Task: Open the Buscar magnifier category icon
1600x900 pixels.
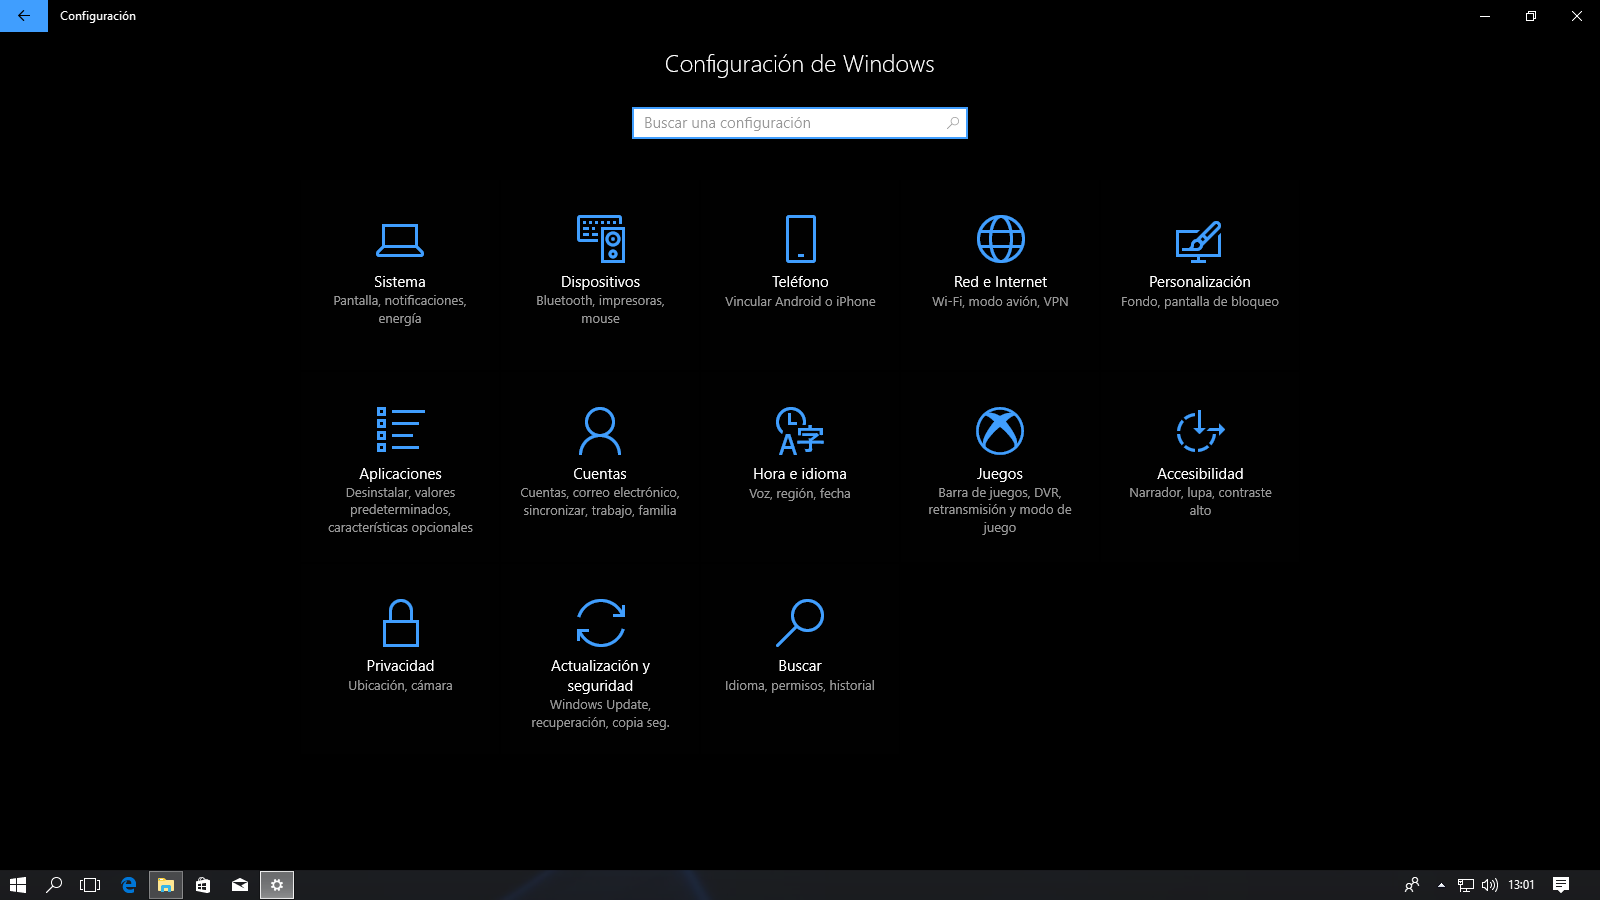Action: click(x=800, y=623)
